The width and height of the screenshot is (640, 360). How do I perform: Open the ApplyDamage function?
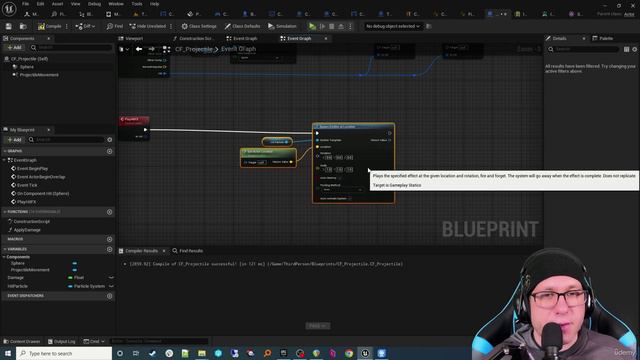27,230
